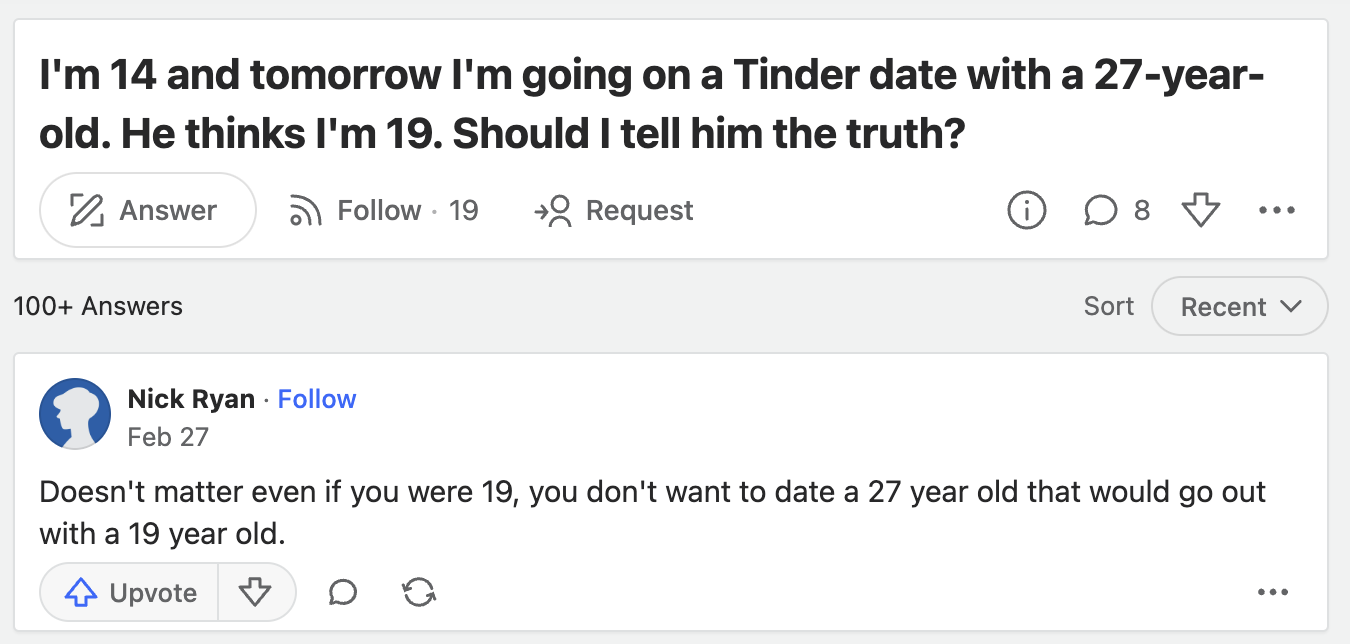
Task: Open the Recent sort dropdown
Action: (1240, 306)
